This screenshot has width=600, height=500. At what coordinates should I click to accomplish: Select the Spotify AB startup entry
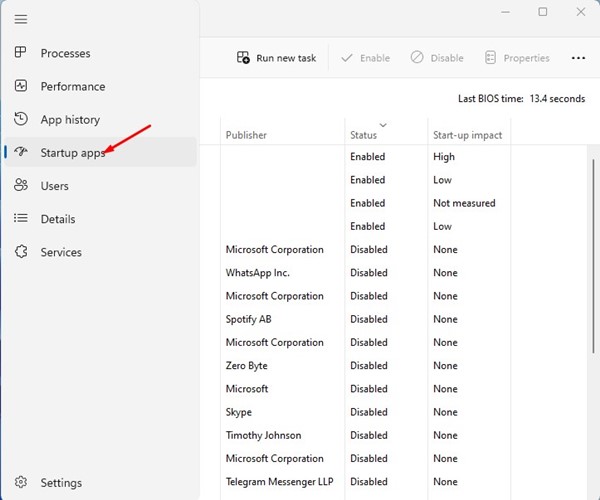(x=249, y=319)
